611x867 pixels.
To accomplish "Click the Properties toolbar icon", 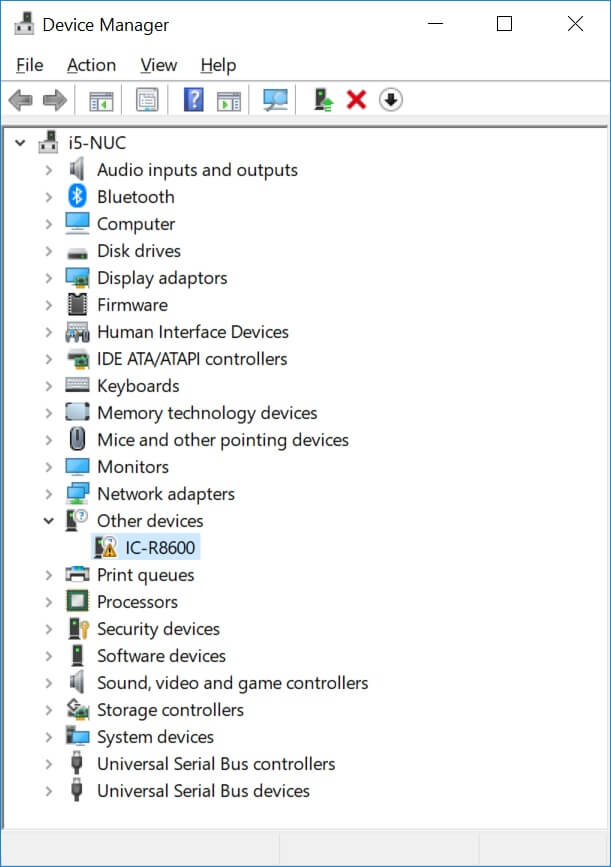I will click(148, 100).
